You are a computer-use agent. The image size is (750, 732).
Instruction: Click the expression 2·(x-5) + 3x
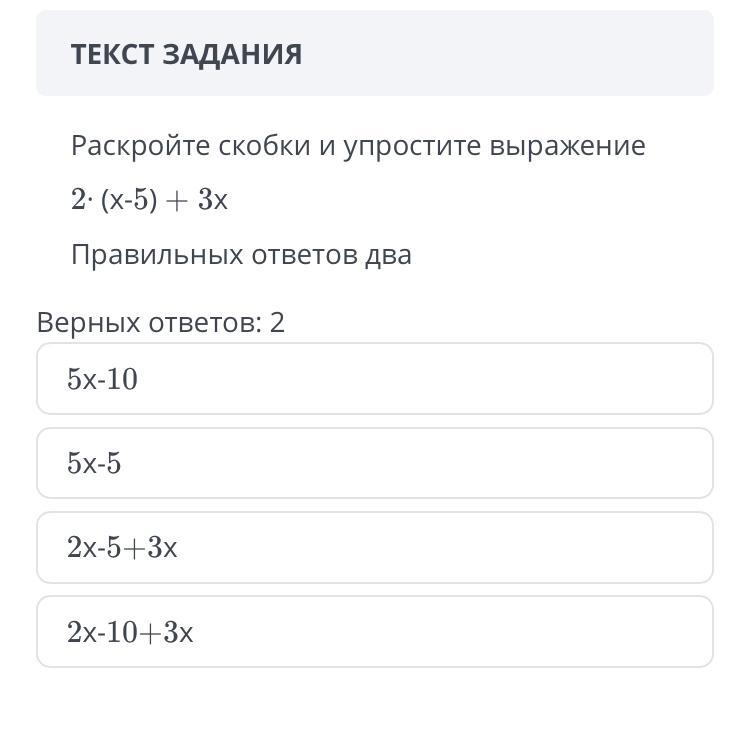[x=149, y=200]
